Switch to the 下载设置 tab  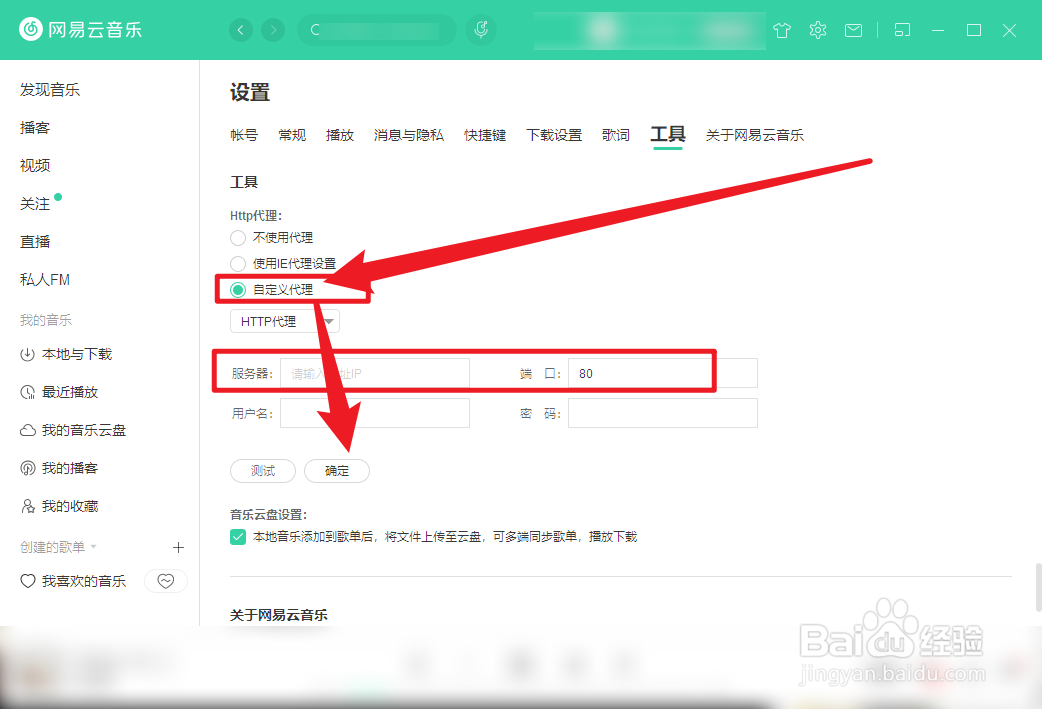(x=554, y=136)
